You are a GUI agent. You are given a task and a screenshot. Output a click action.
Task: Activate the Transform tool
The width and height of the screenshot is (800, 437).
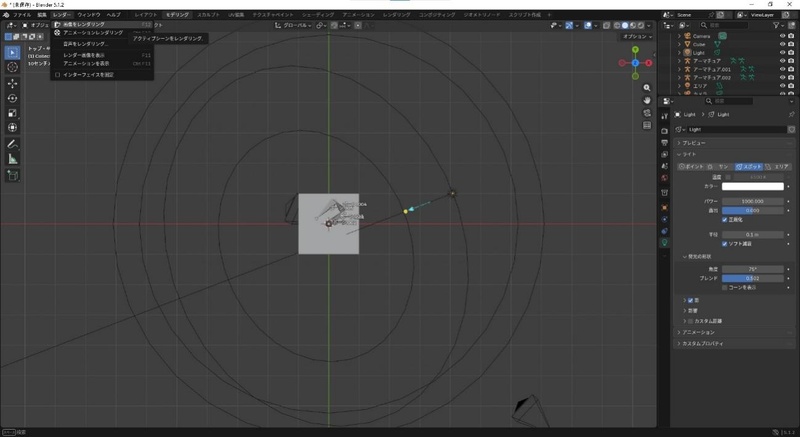pyautogui.click(x=12, y=127)
